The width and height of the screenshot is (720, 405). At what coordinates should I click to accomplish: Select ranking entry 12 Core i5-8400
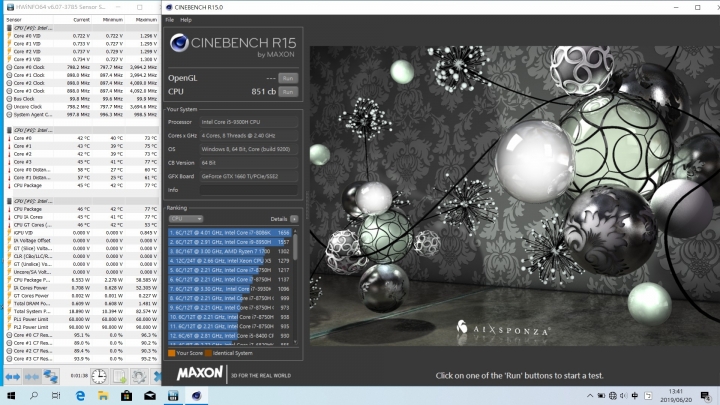[230, 336]
